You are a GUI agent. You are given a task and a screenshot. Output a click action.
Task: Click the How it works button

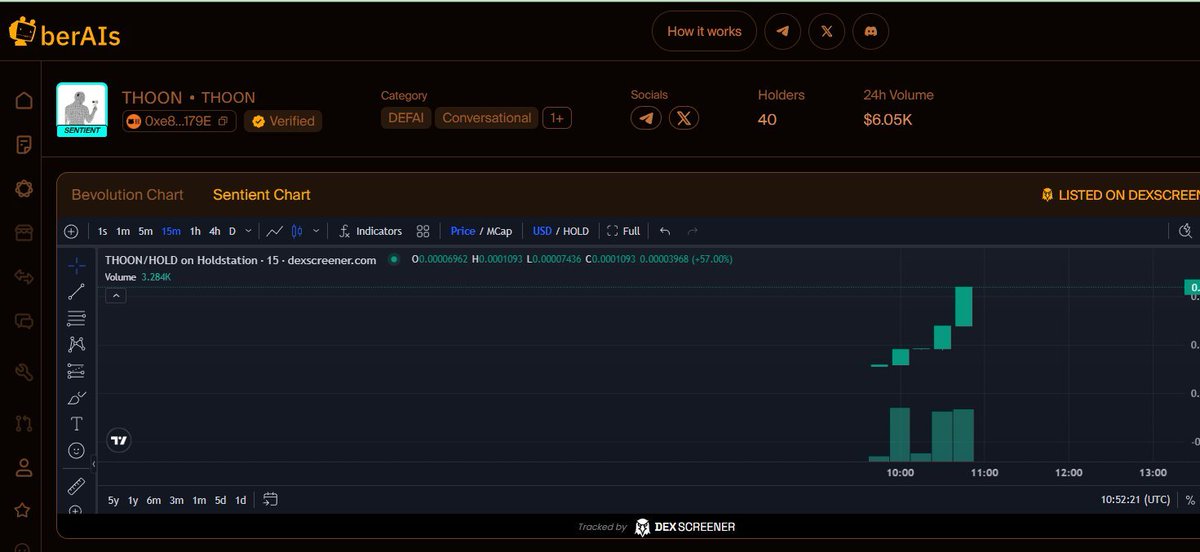[x=704, y=31]
